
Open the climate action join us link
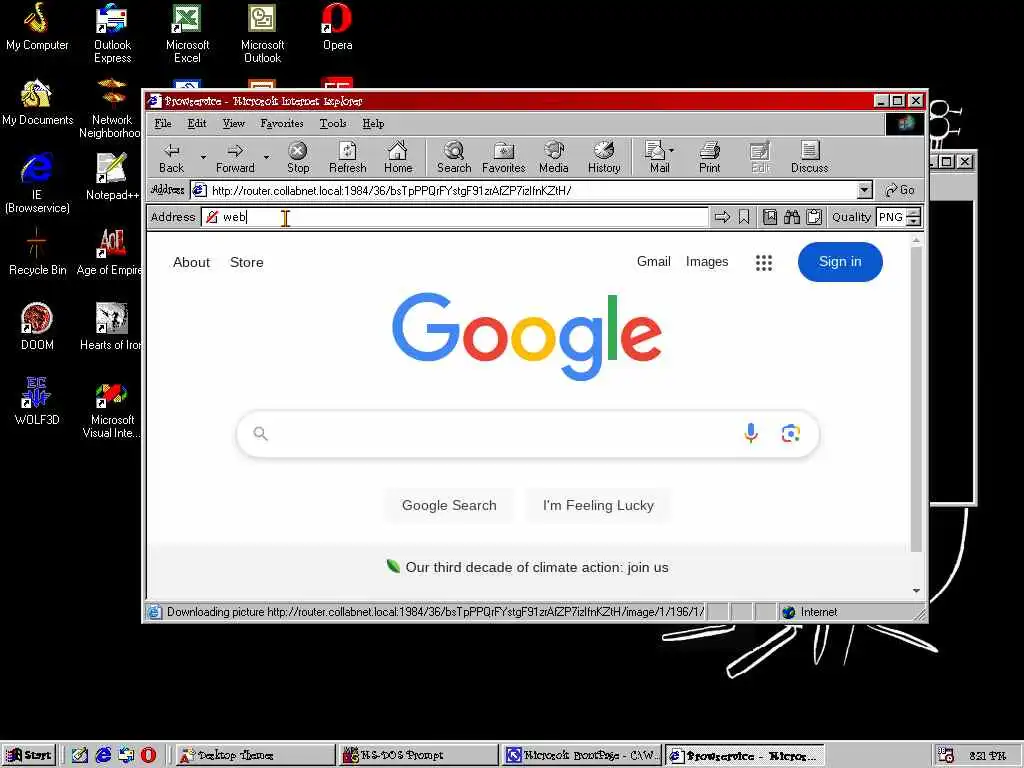pyautogui.click(x=536, y=567)
